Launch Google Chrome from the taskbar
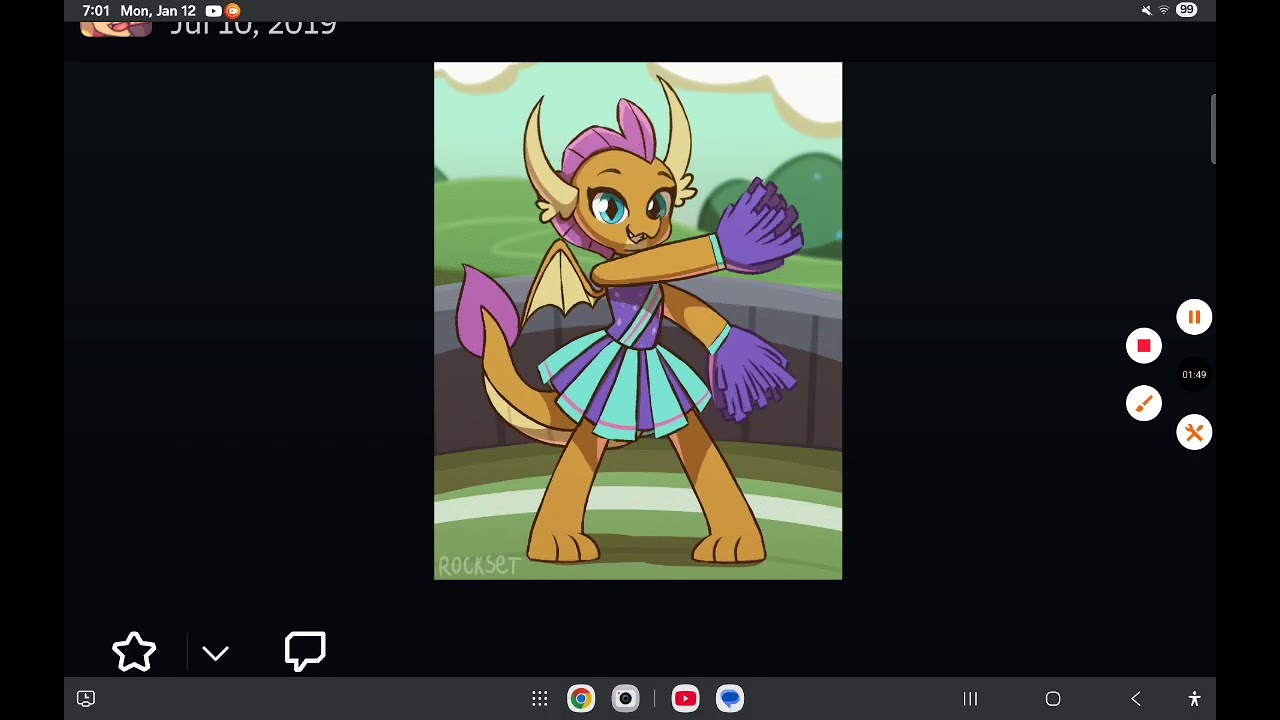 point(581,699)
